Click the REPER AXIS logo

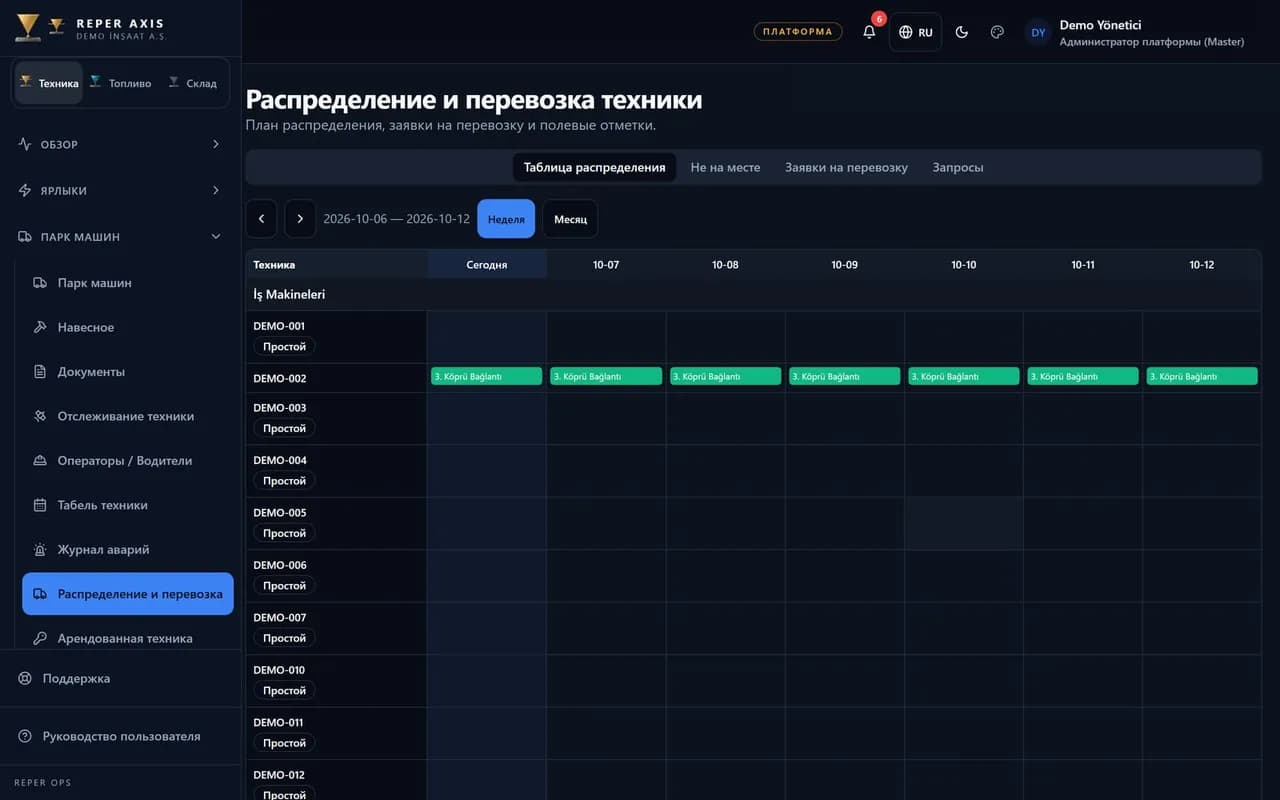point(90,28)
